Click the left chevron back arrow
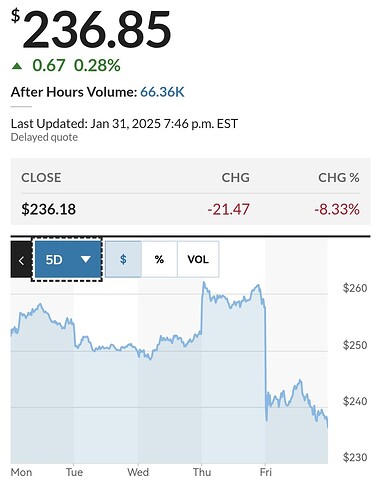This screenshot has width=381, height=500. click(x=21, y=260)
